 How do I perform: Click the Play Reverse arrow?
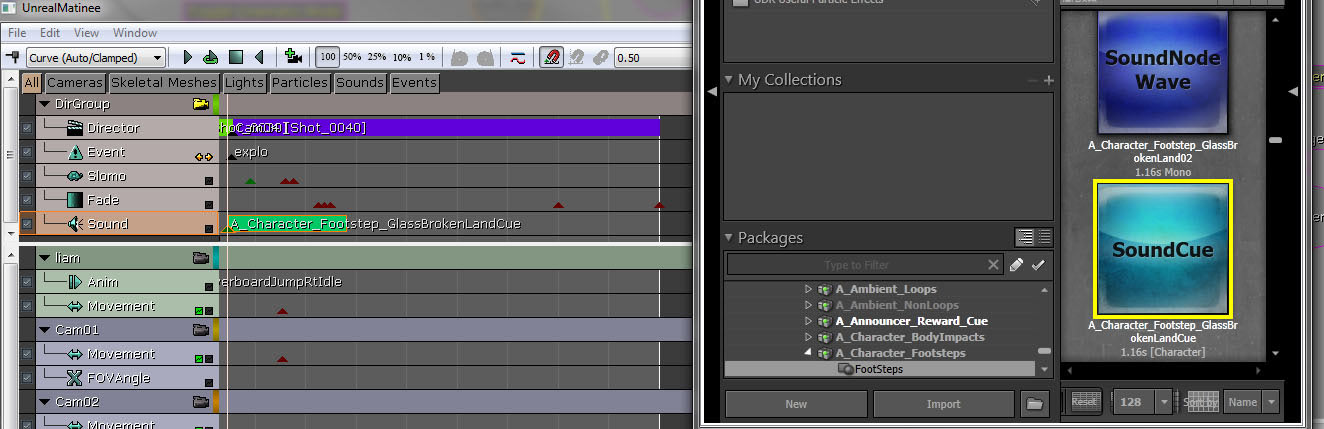pos(260,58)
